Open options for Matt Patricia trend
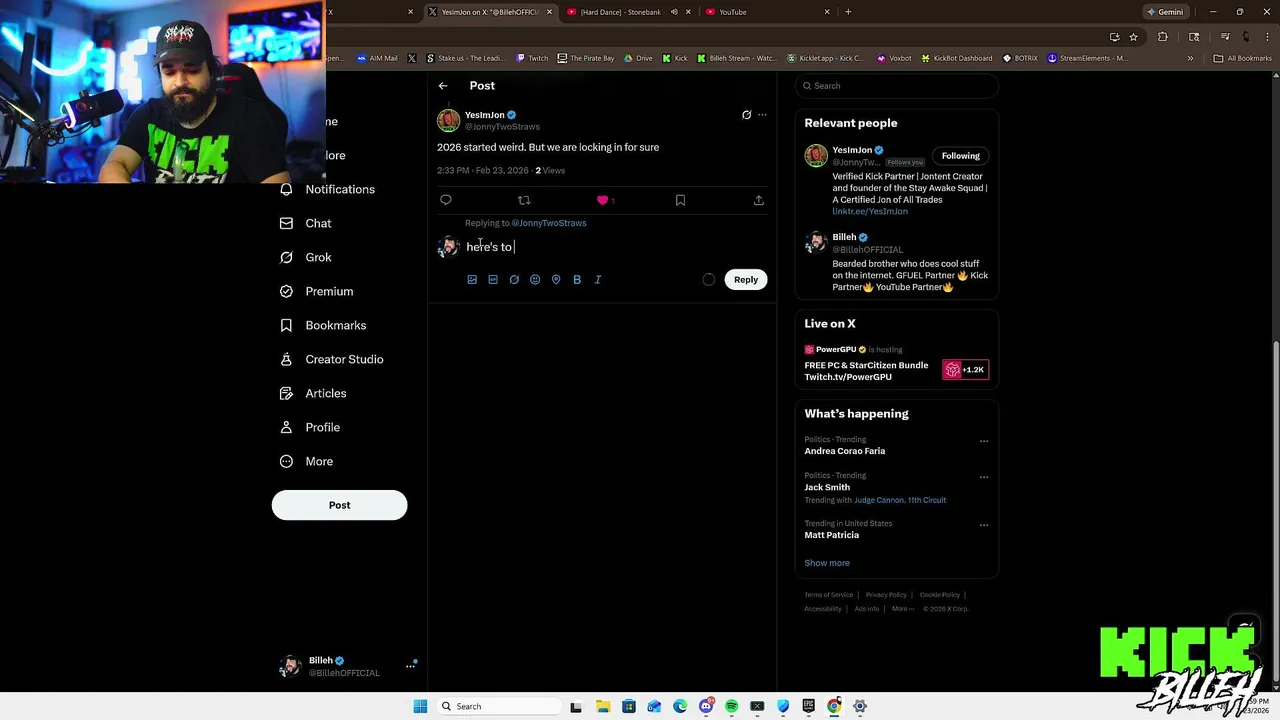The width and height of the screenshot is (1280, 720). pyautogui.click(x=984, y=525)
